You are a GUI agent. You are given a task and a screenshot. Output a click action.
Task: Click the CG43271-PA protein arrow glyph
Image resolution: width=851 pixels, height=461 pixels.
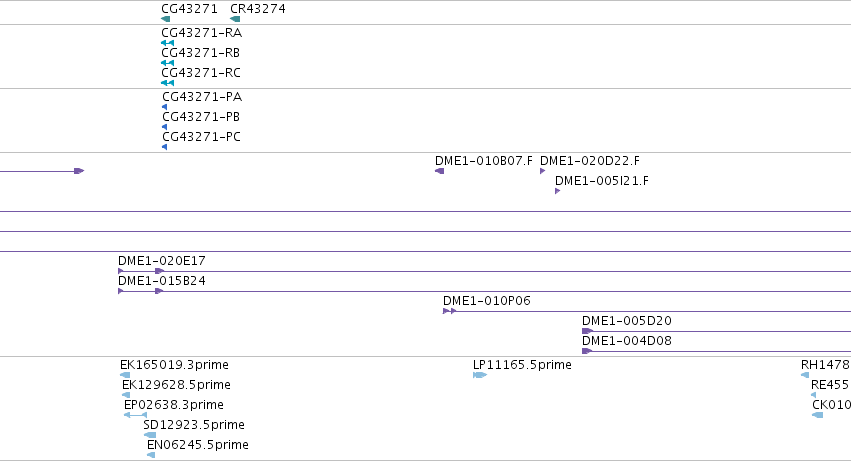pyautogui.click(x=164, y=107)
